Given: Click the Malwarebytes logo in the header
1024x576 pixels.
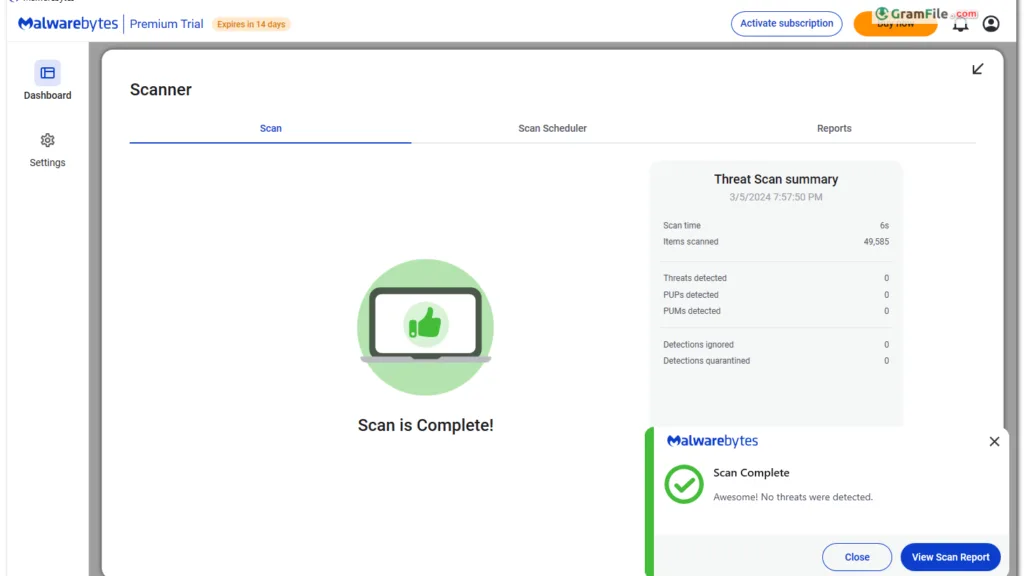Looking at the screenshot, I should click(68, 24).
